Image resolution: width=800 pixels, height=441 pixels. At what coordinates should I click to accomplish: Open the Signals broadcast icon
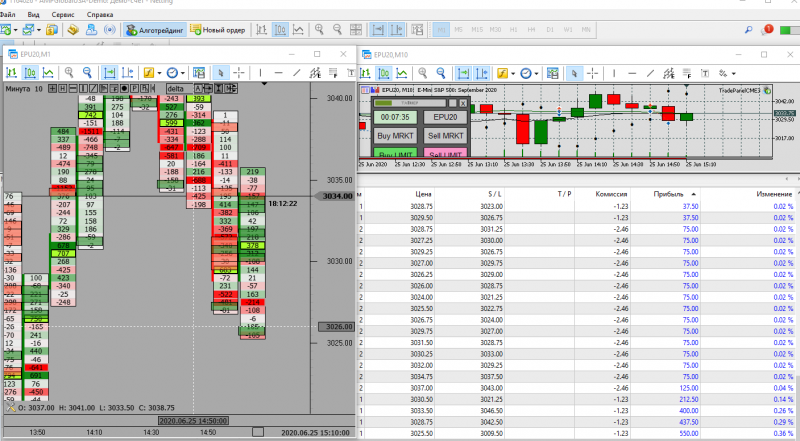pyautogui.click(x=109, y=30)
